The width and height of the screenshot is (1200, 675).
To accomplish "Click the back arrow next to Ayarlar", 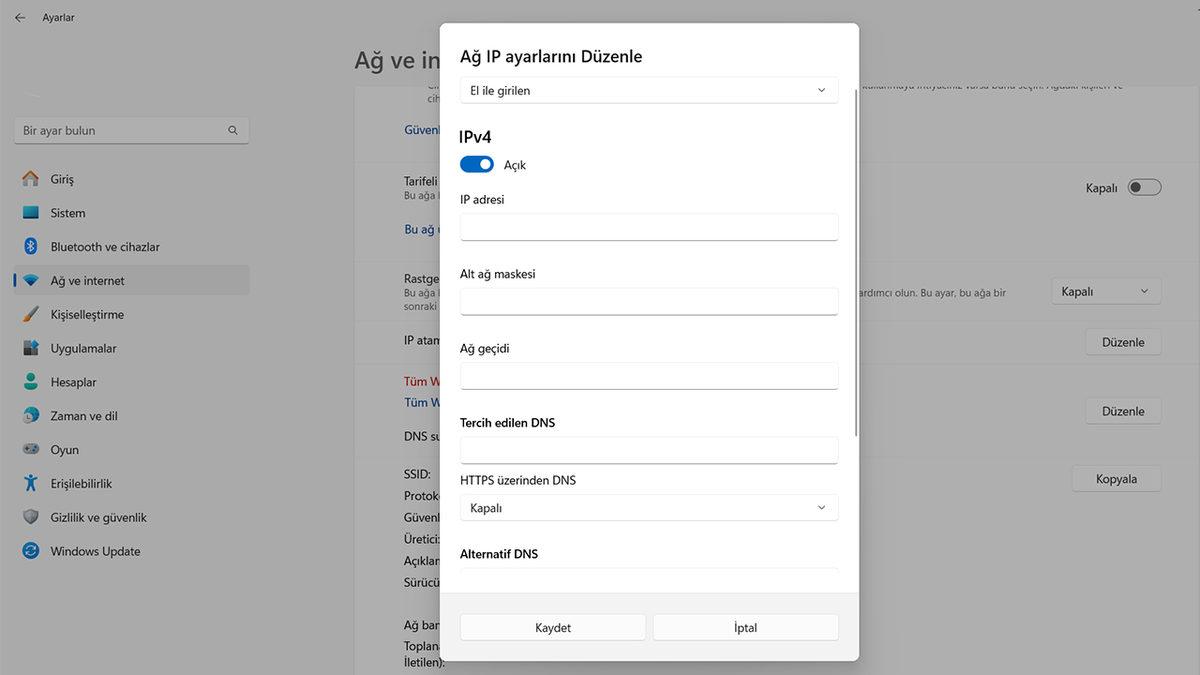I will (18, 17).
